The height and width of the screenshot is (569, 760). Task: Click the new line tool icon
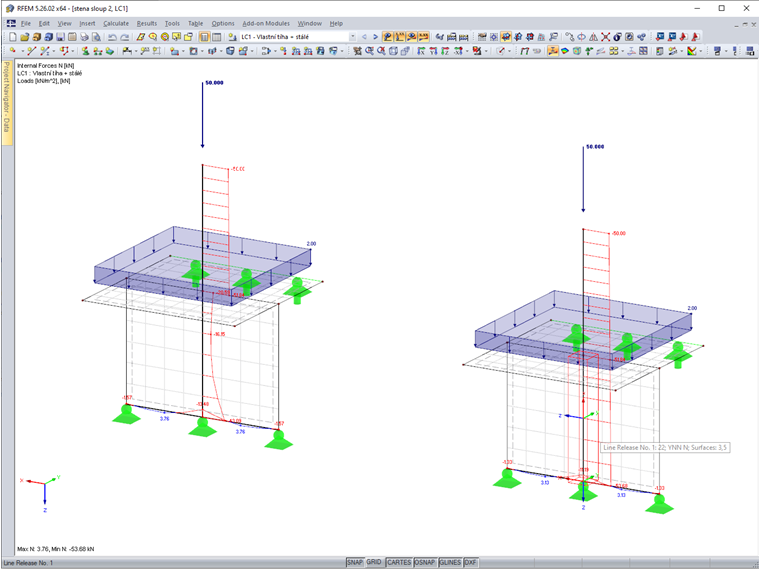click(x=32, y=51)
